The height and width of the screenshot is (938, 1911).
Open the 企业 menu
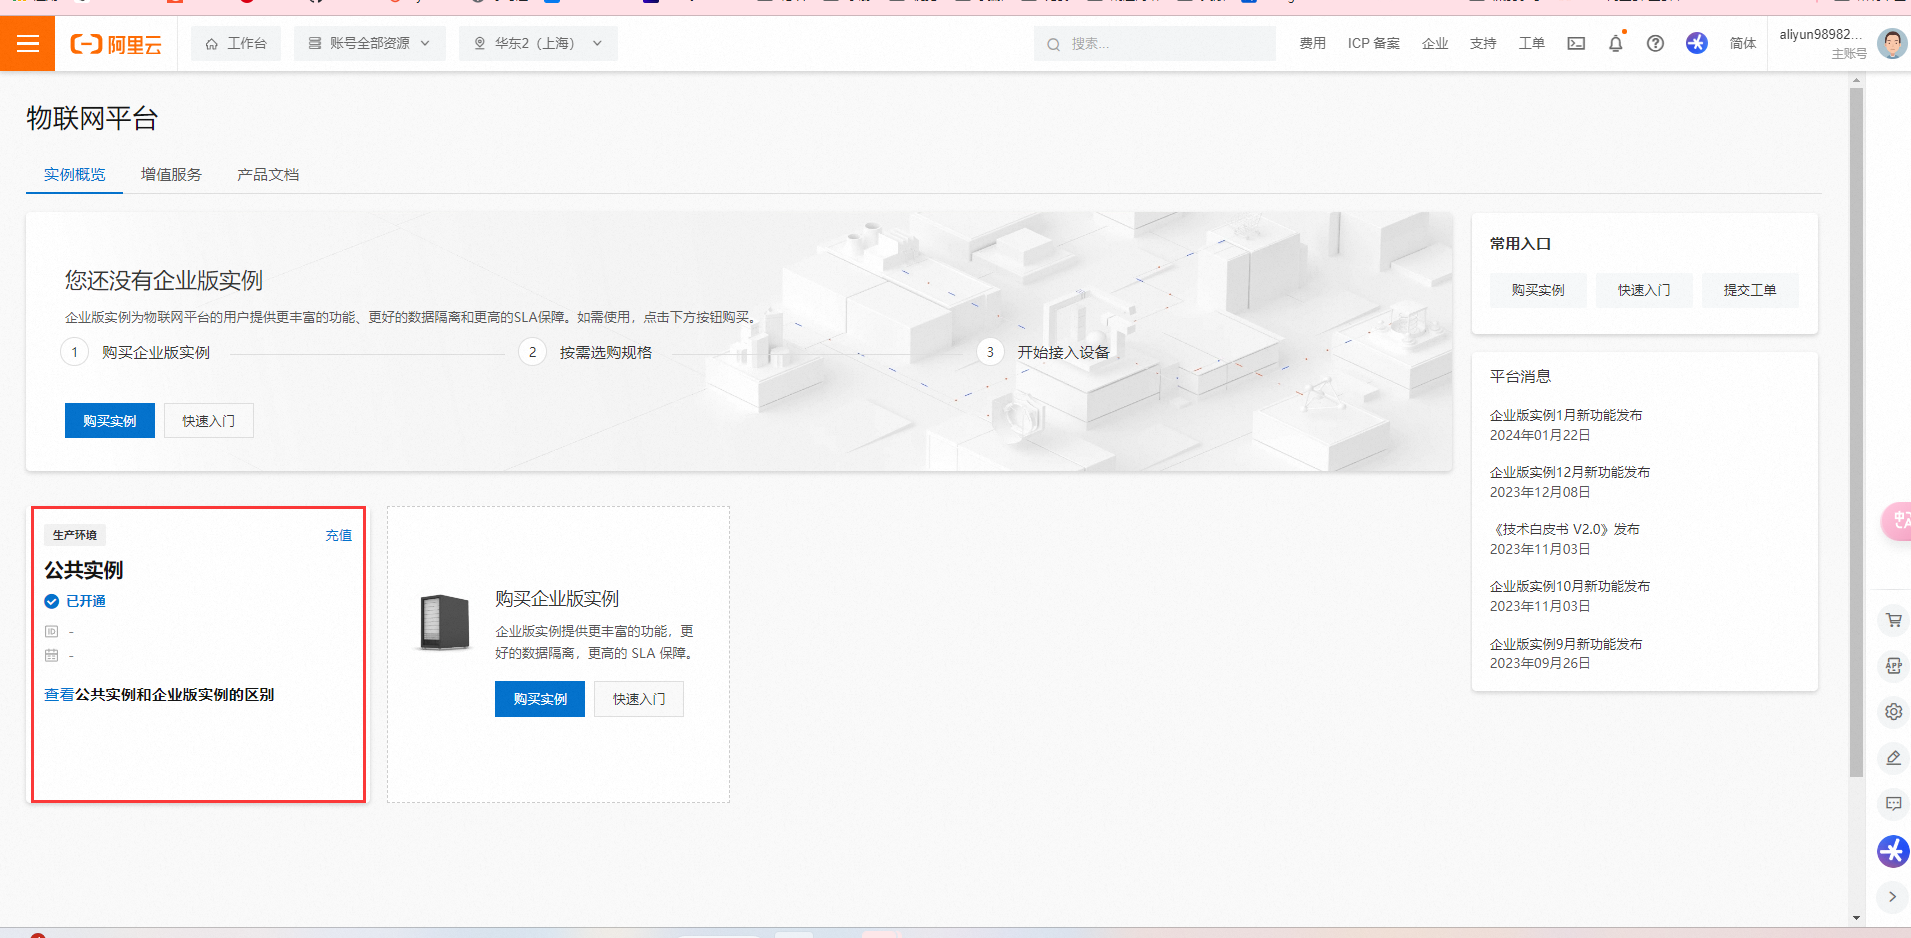[1435, 44]
